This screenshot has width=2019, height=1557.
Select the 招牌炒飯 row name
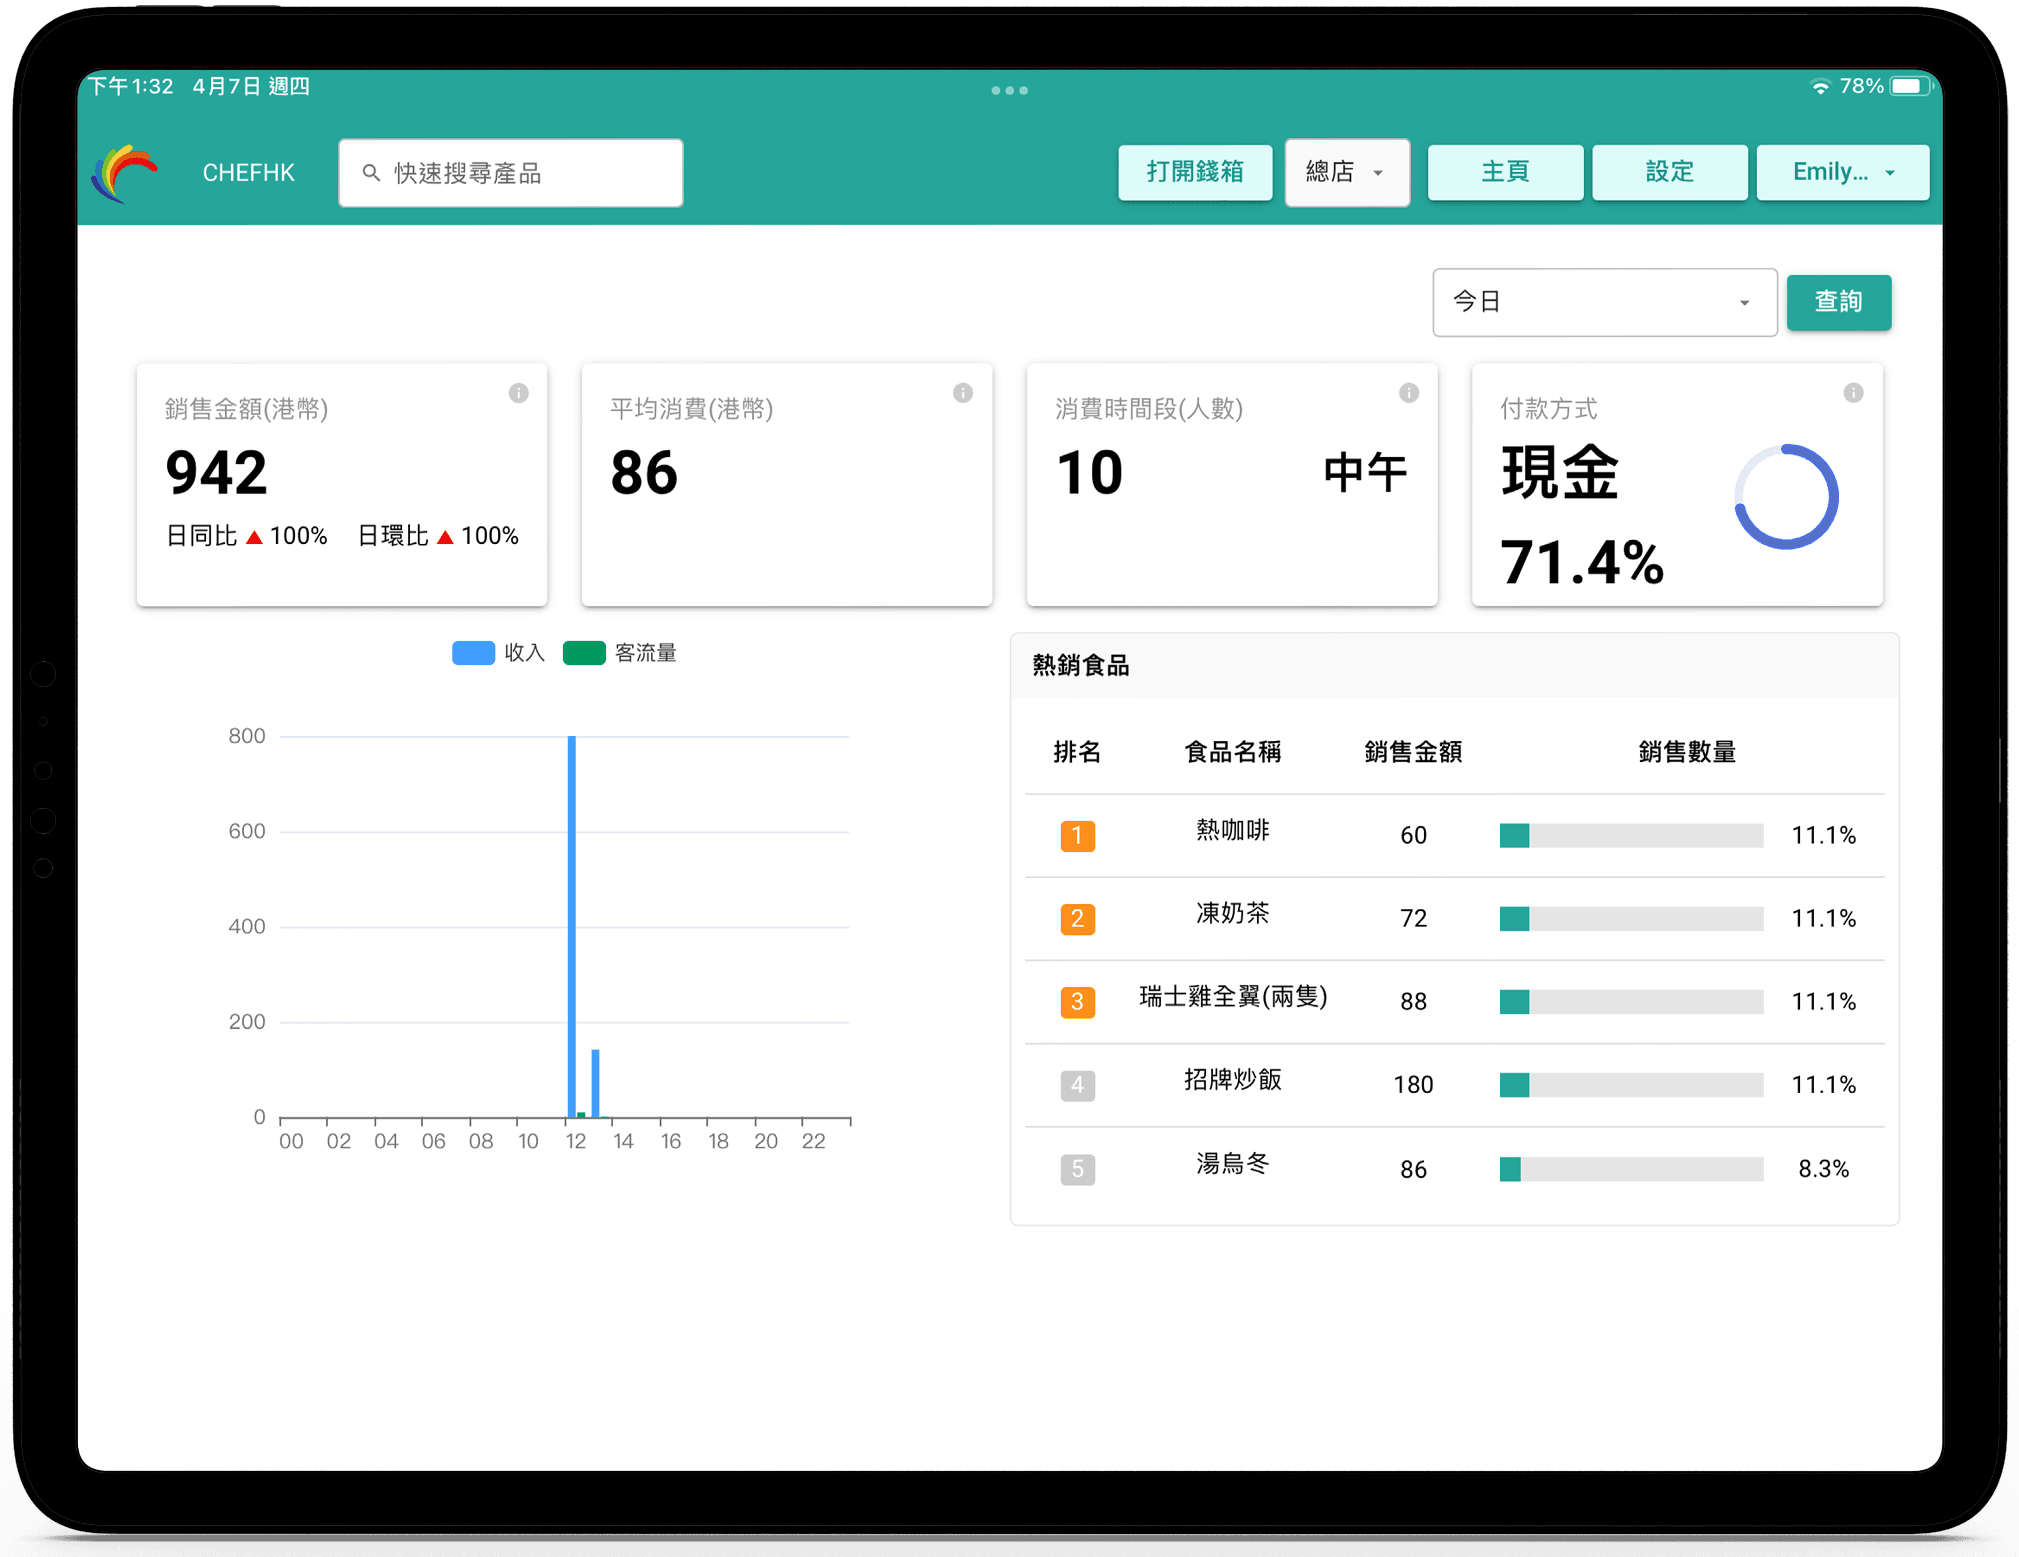[1232, 1079]
